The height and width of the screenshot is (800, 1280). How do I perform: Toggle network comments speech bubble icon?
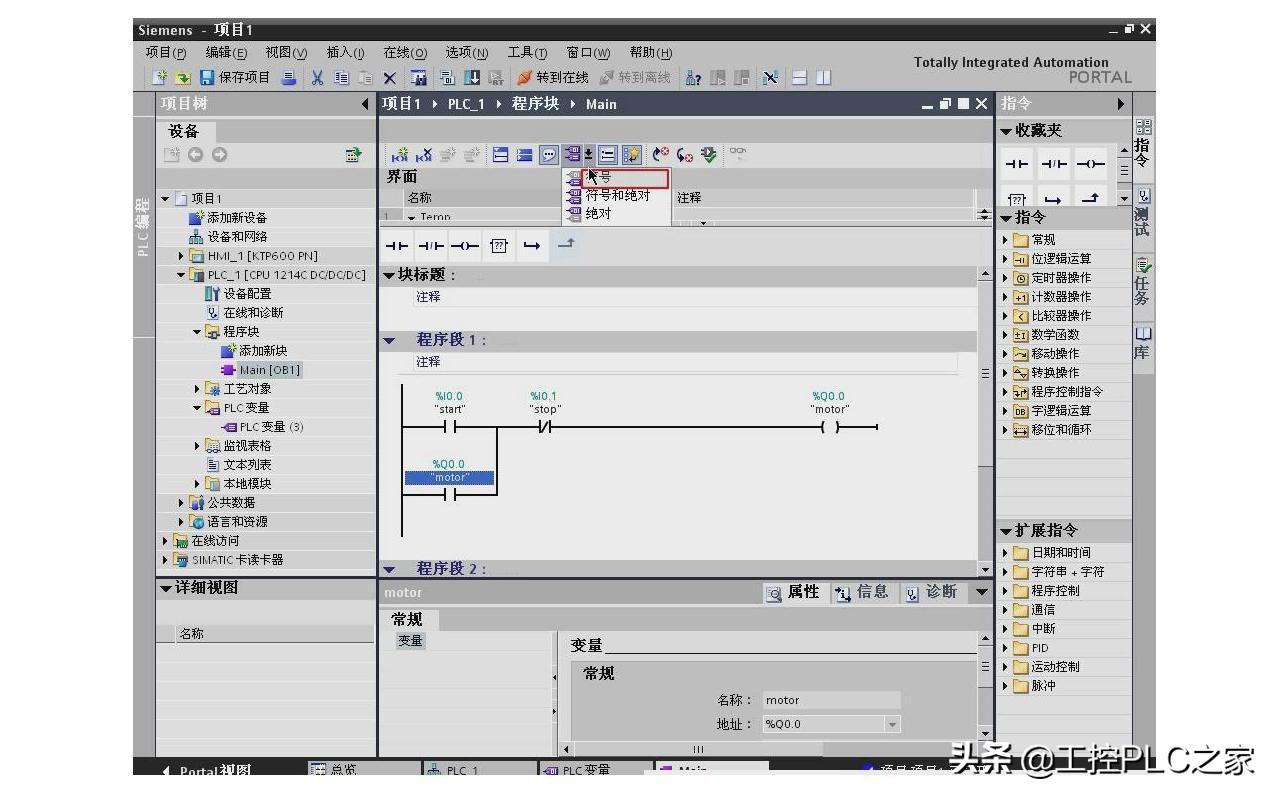pos(549,155)
